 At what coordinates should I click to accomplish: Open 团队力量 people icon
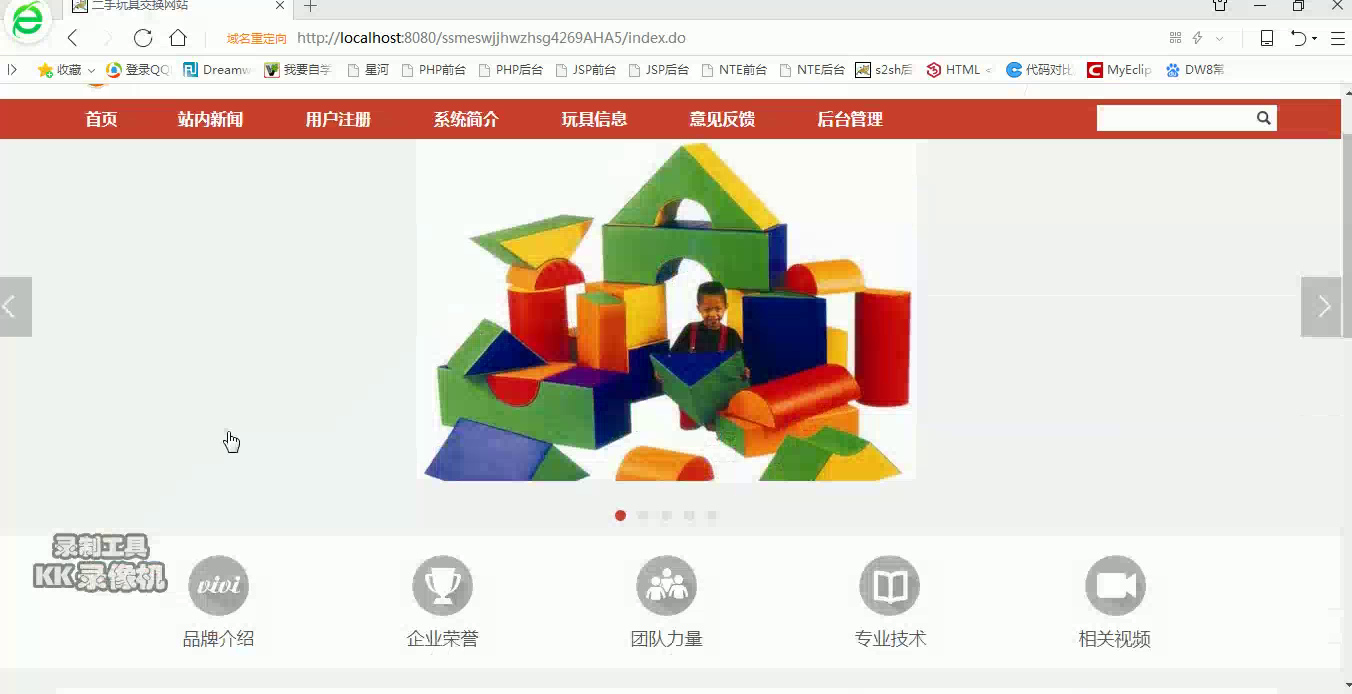click(x=666, y=585)
